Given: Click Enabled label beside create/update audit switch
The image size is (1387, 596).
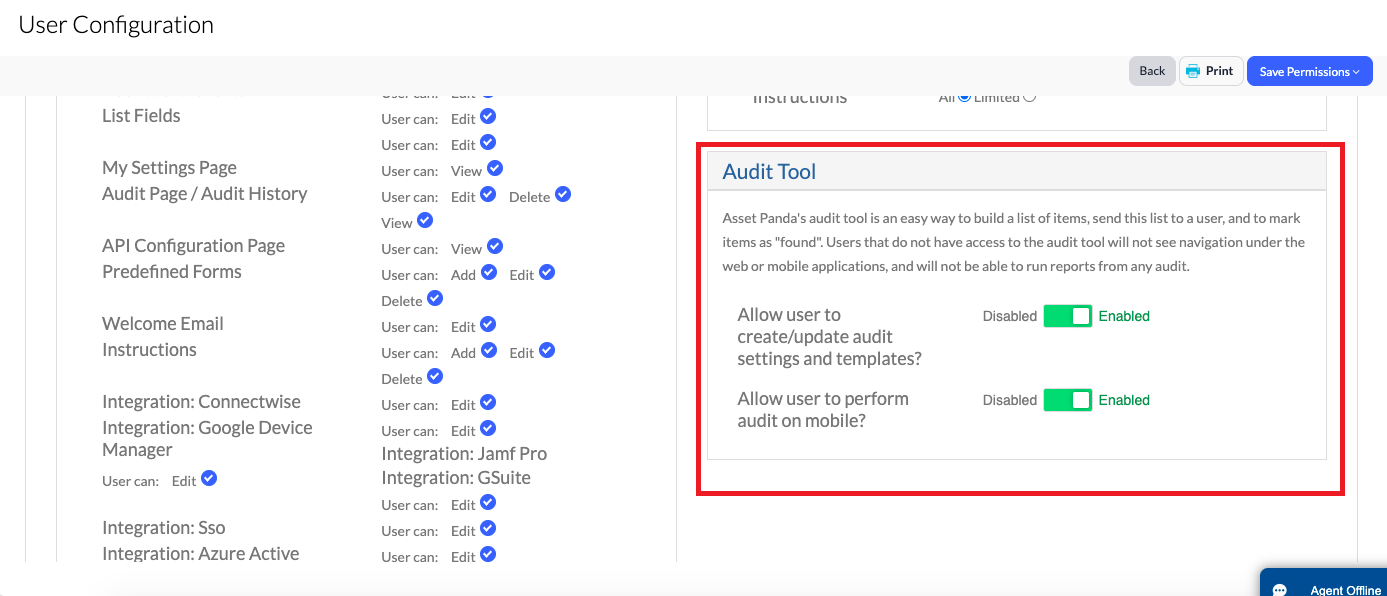Looking at the screenshot, I should (x=1124, y=316).
